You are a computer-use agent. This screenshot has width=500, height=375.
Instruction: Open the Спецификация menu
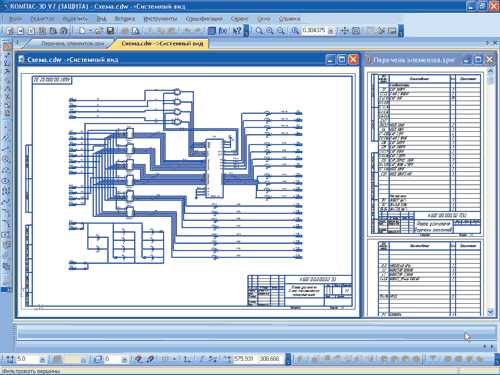(204, 19)
